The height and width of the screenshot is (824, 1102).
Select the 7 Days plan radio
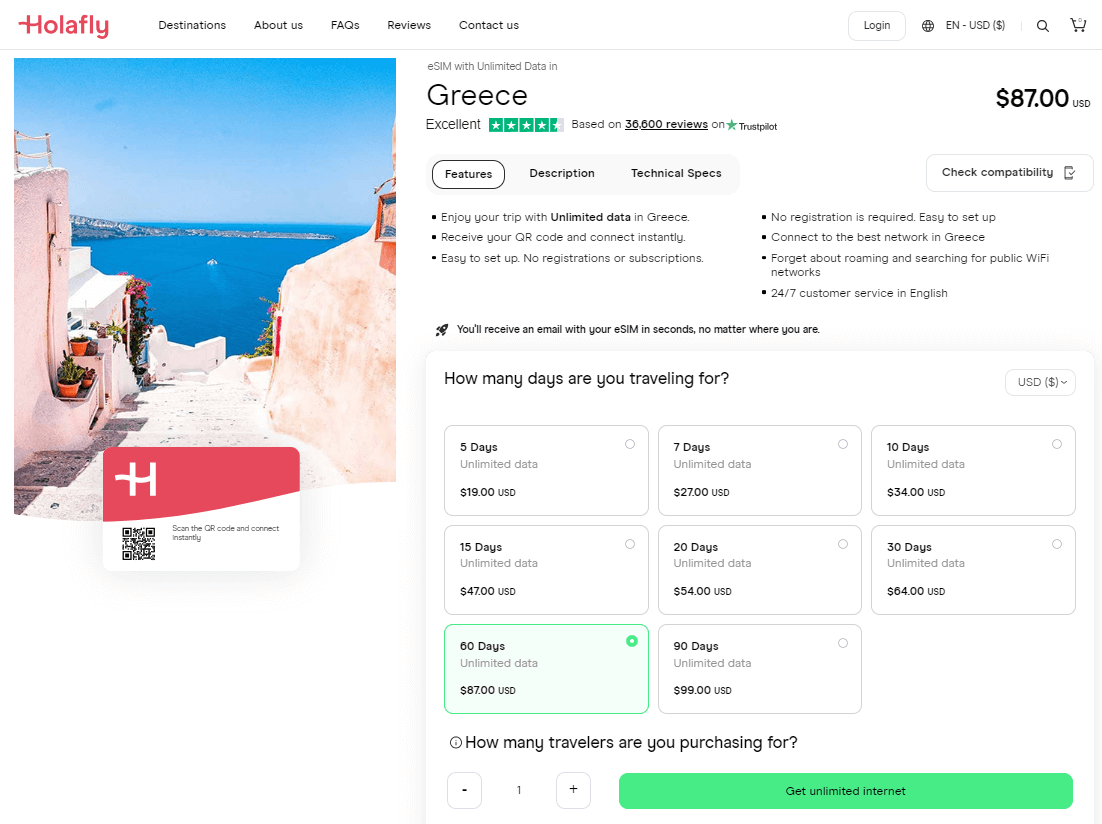pyautogui.click(x=843, y=444)
